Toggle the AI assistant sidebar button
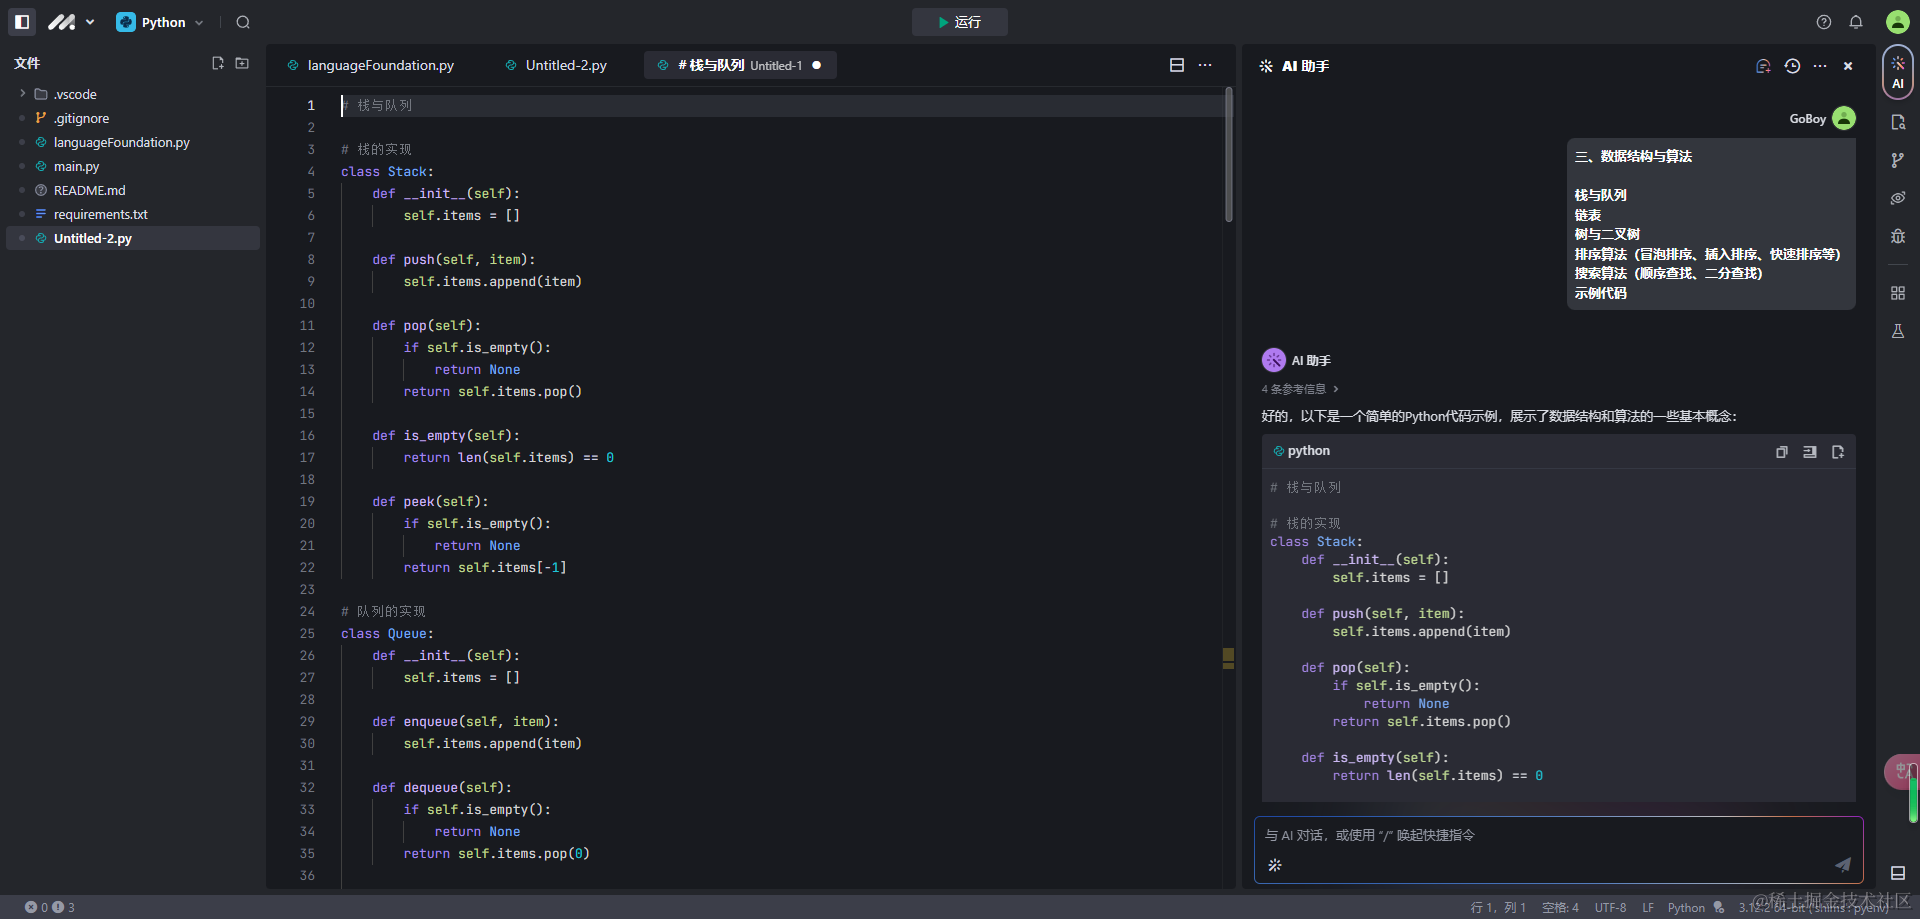Viewport: 1920px width, 919px height. click(x=1897, y=72)
